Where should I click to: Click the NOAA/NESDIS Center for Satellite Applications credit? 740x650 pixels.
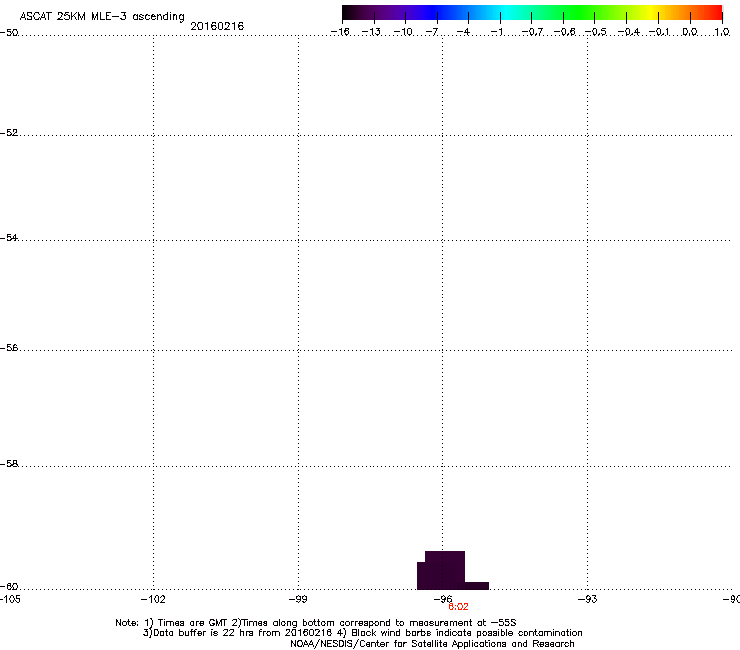coord(432,644)
